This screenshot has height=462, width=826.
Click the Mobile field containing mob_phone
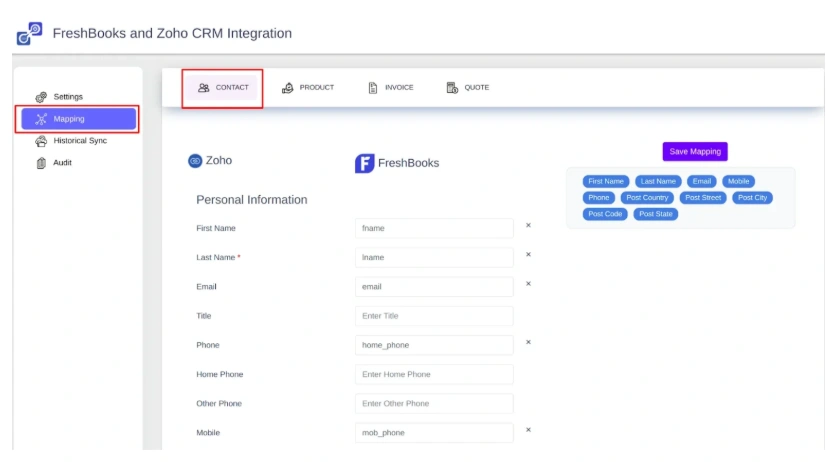[x=434, y=433]
